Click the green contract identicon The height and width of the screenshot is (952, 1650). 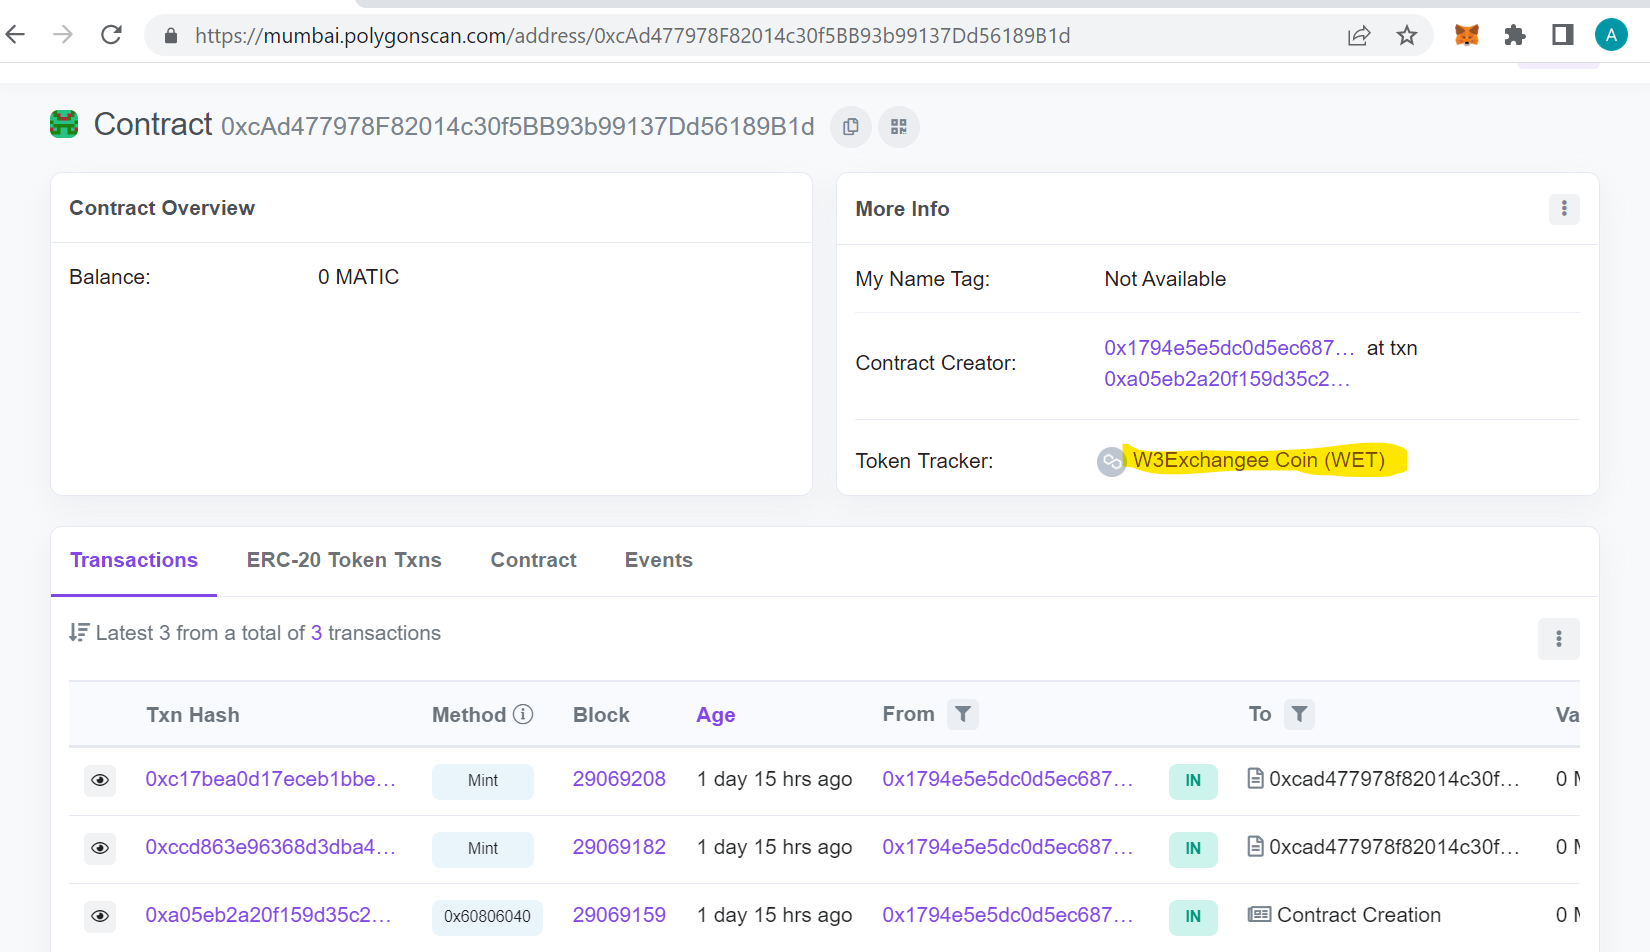64,125
